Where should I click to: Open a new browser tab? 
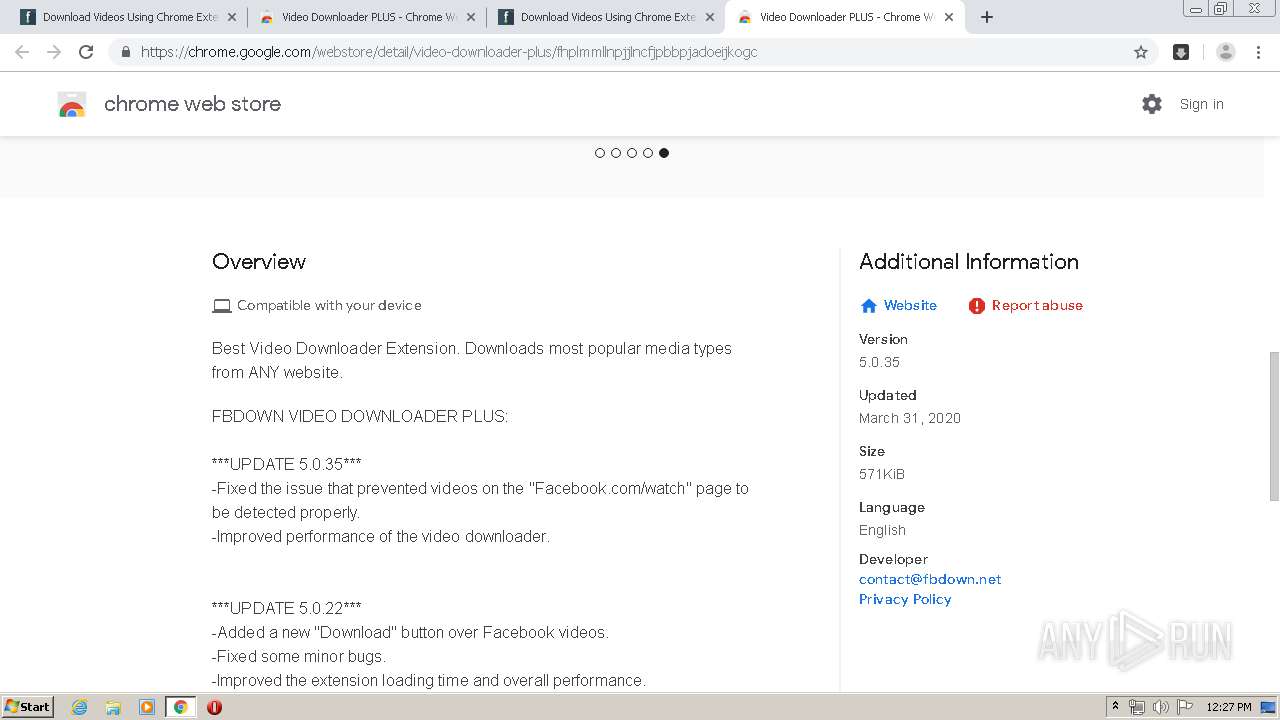(x=987, y=17)
